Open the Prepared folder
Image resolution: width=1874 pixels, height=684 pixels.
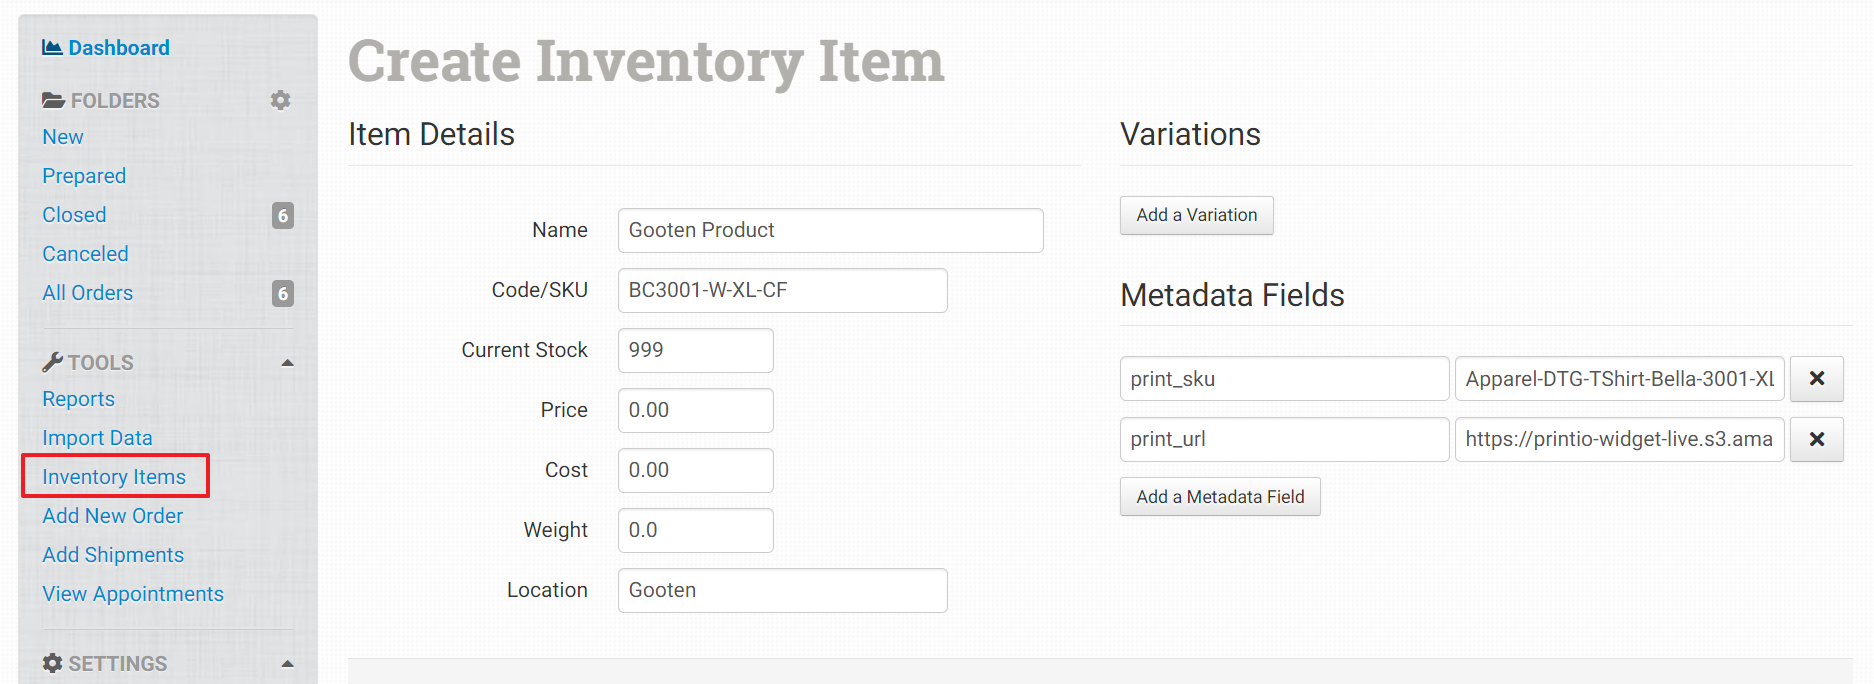[x=84, y=176]
